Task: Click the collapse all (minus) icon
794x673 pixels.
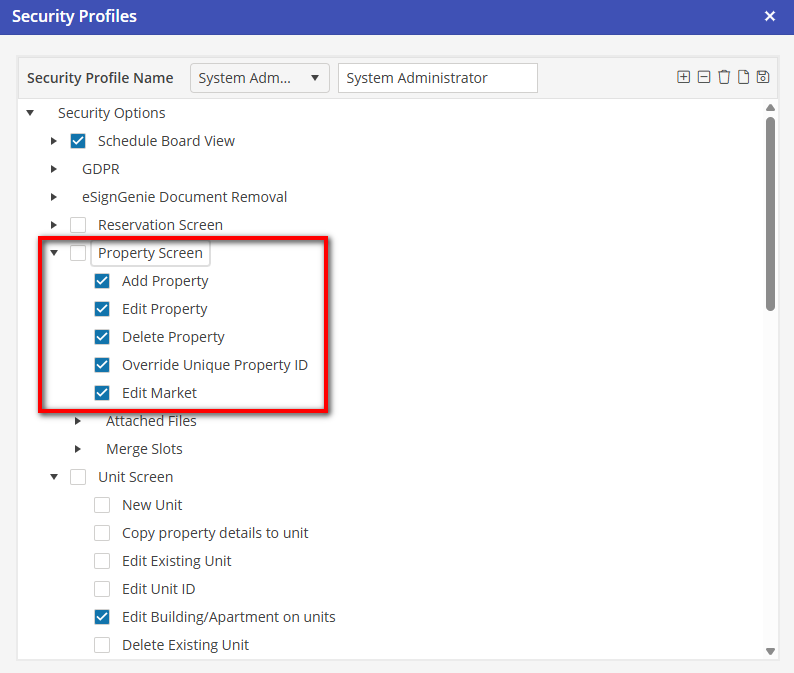Action: pyautogui.click(x=703, y=77)
